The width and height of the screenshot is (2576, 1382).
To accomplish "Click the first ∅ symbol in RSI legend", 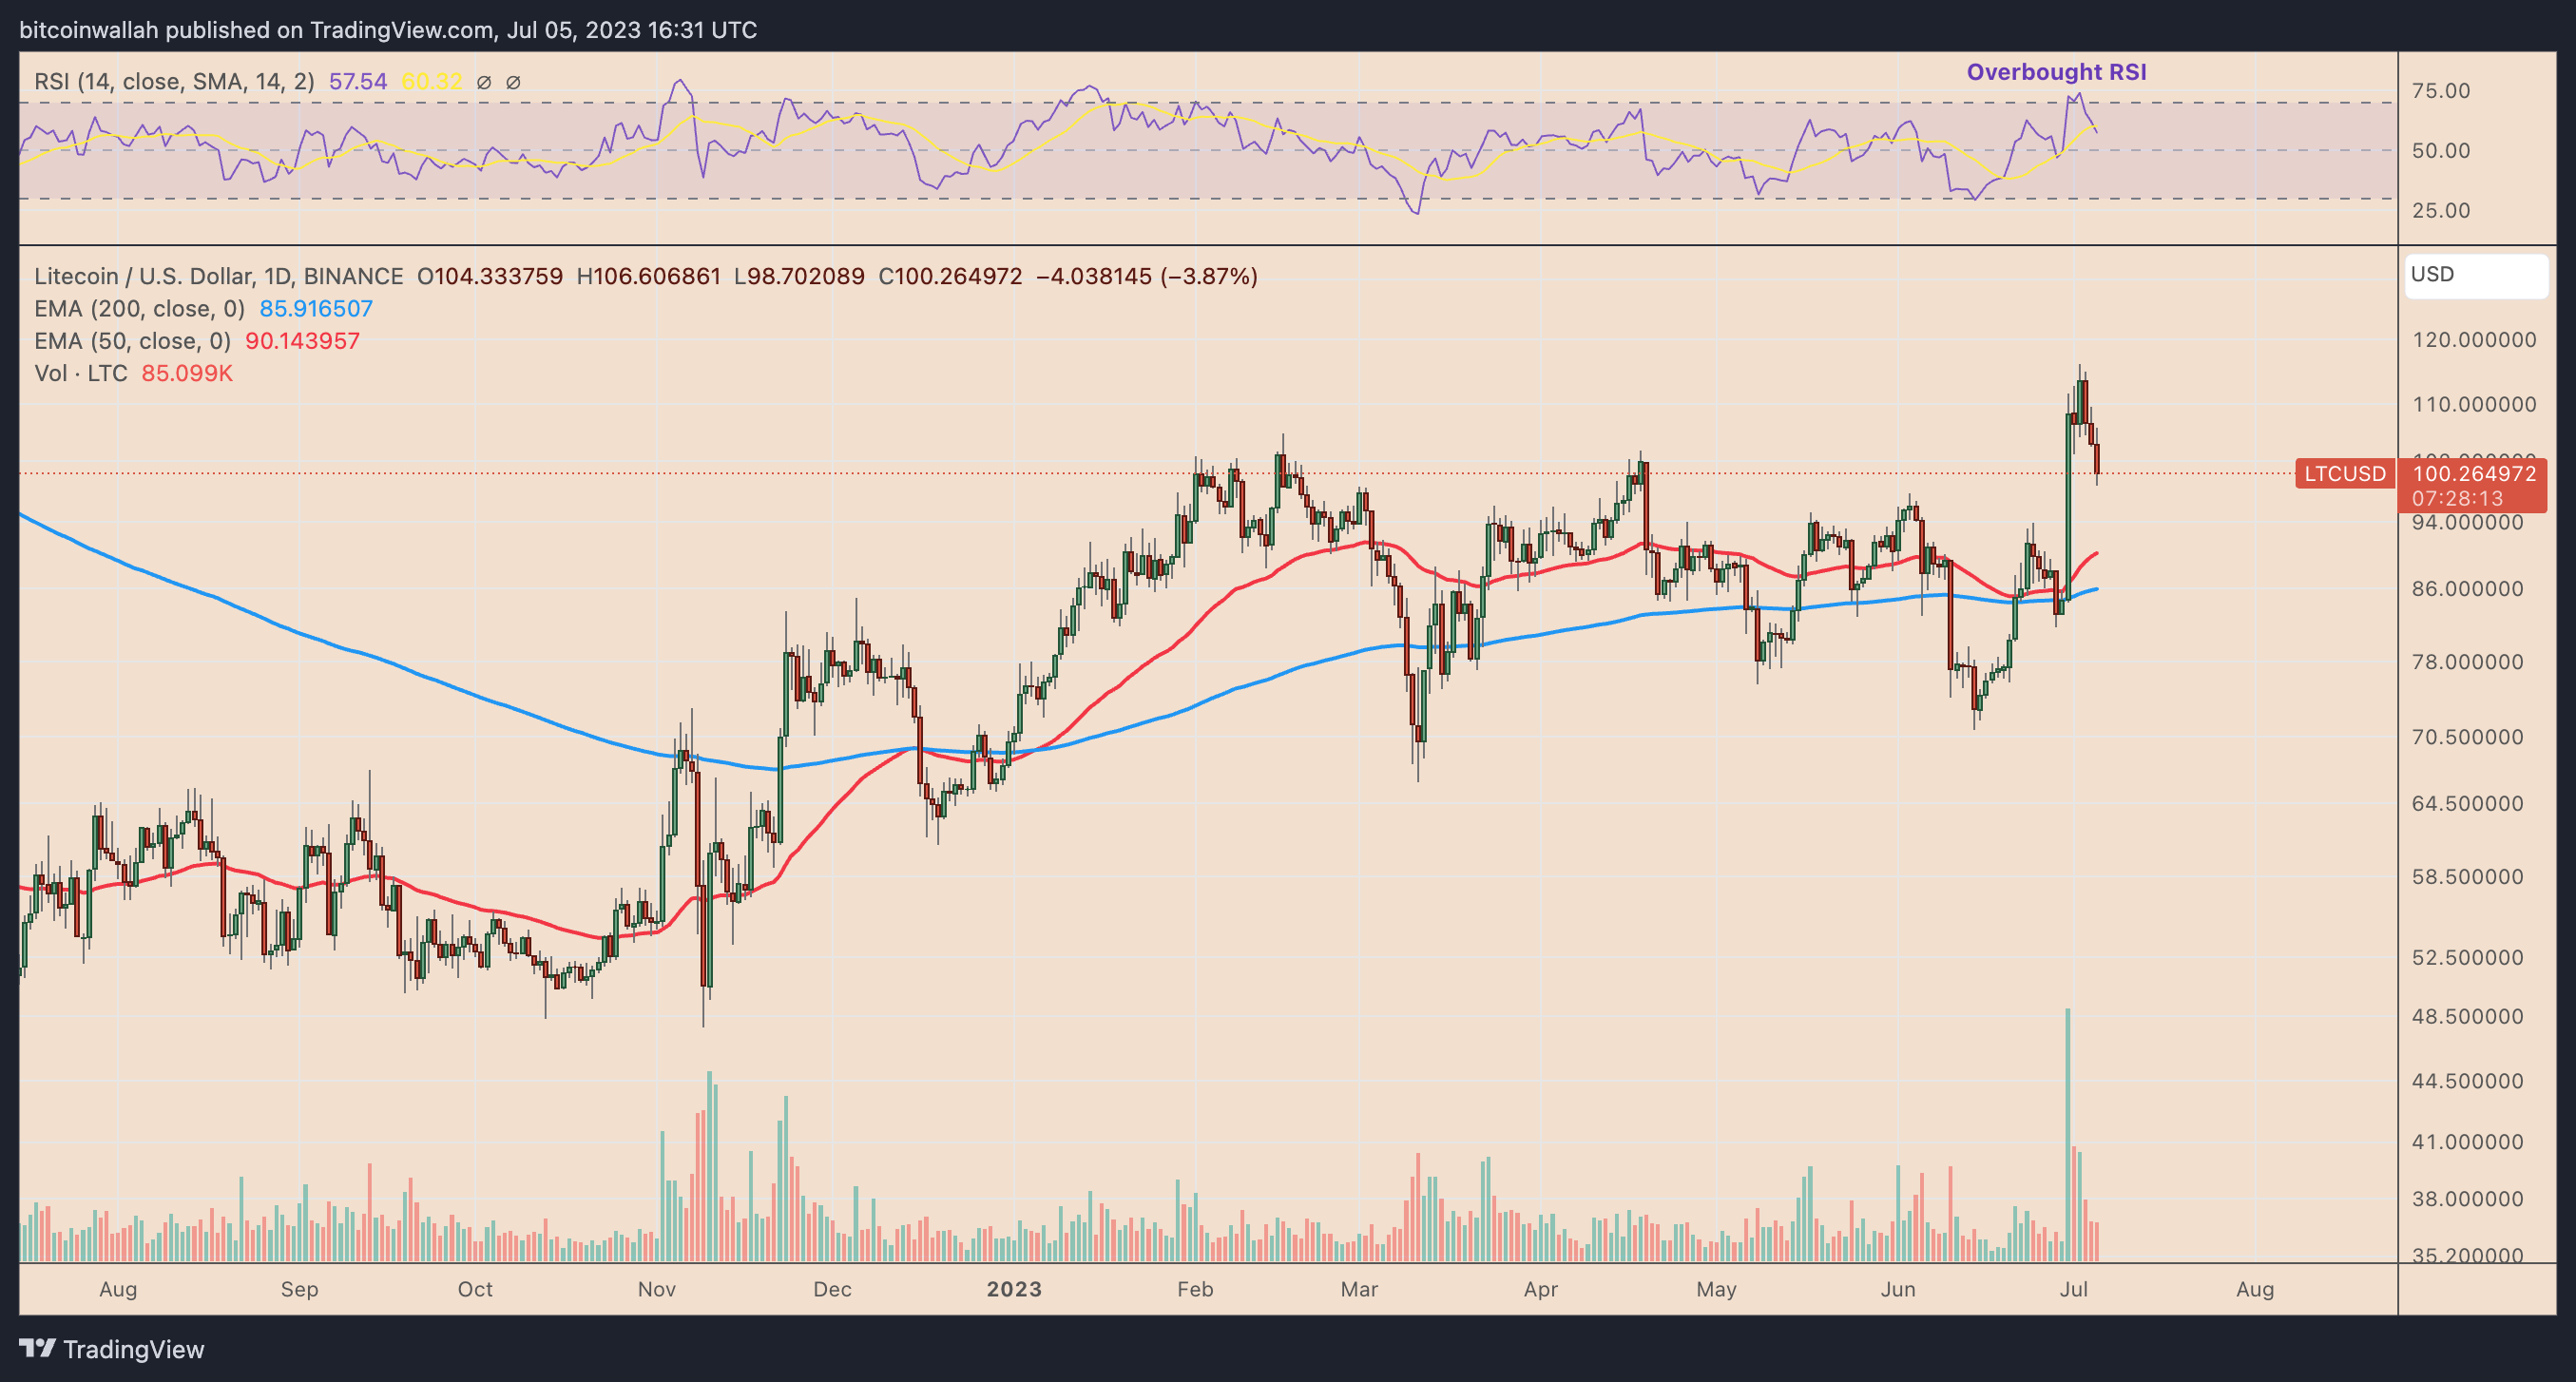I will [484, 82].
